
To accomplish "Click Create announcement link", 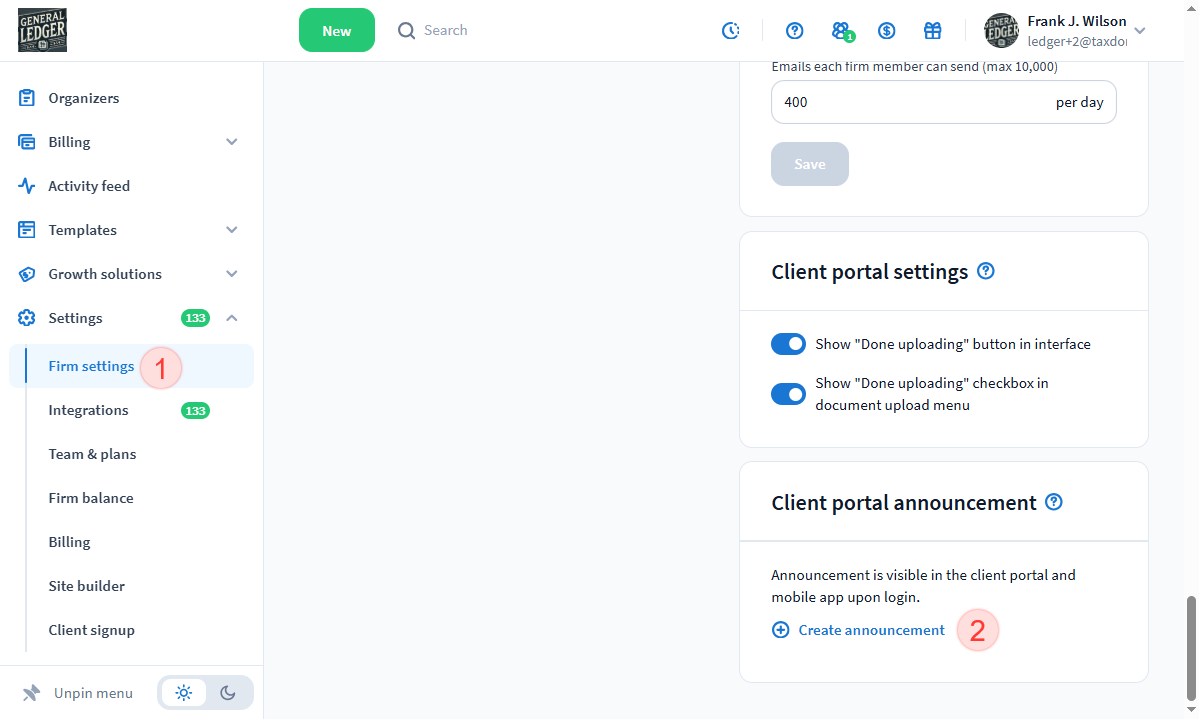I will [x=870, y=630].
